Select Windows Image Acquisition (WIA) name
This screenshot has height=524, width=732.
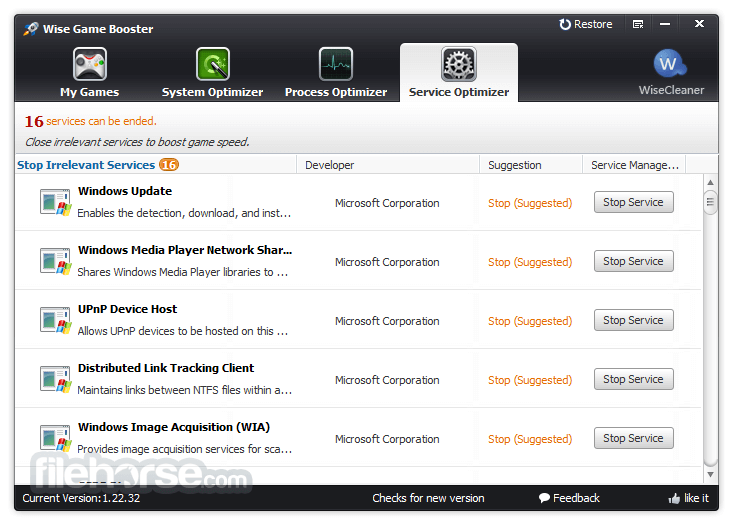(x=174, y=427)
